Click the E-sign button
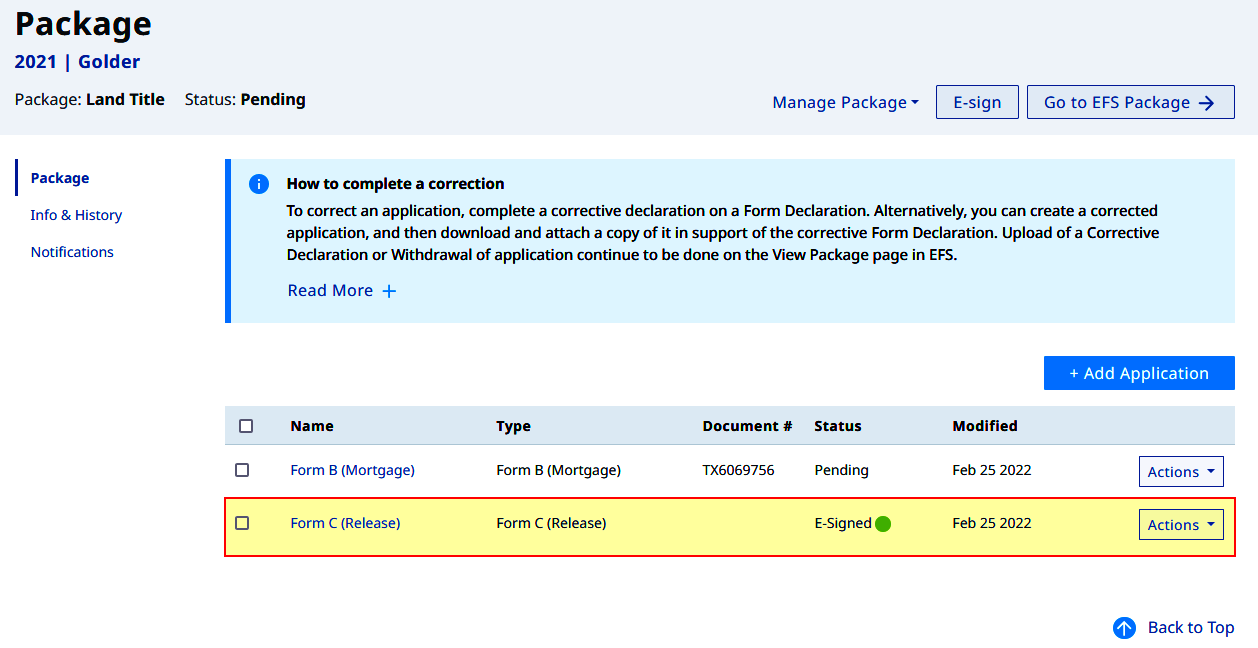Viewport: 1258px width, 648px height. [977, 102]
